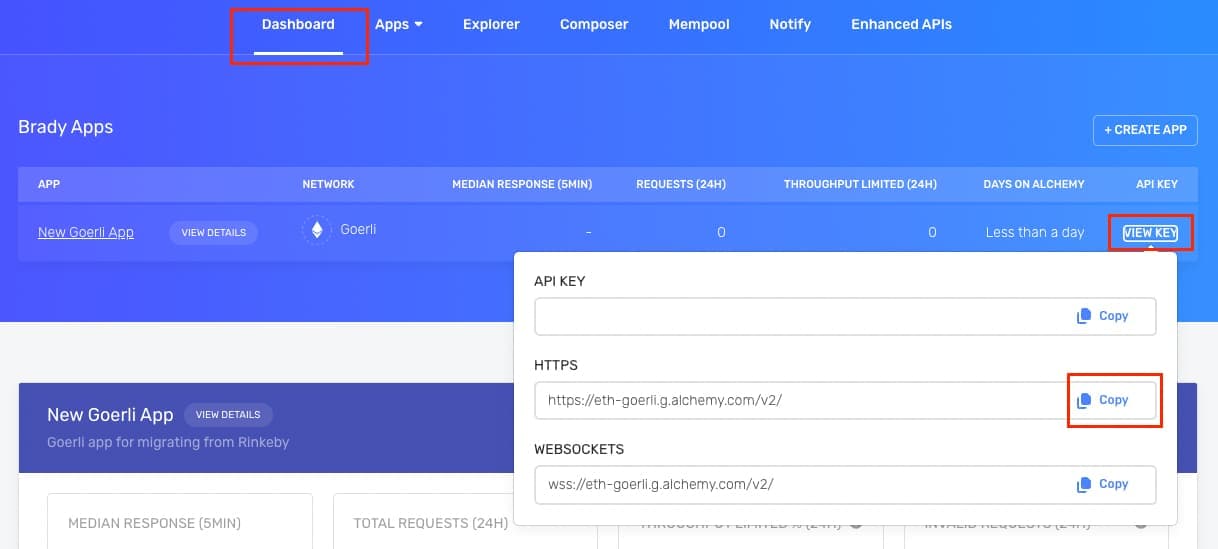Viewport: 1218px width, 549px height.
Task: Click the MEDIAN RESPONSE (5MIN) column header
Action: pos(524,185)
